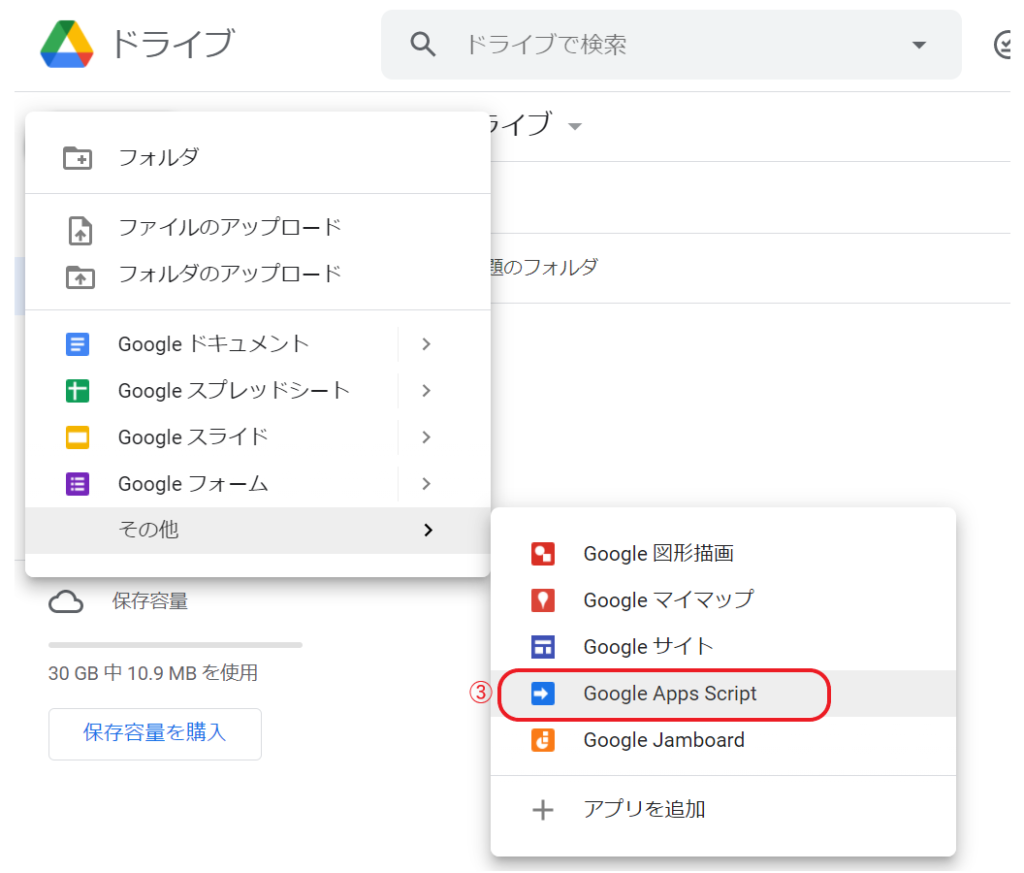Click the Google Drive logo
Screen dimensions: 1024x873
[x=67, y=44]
